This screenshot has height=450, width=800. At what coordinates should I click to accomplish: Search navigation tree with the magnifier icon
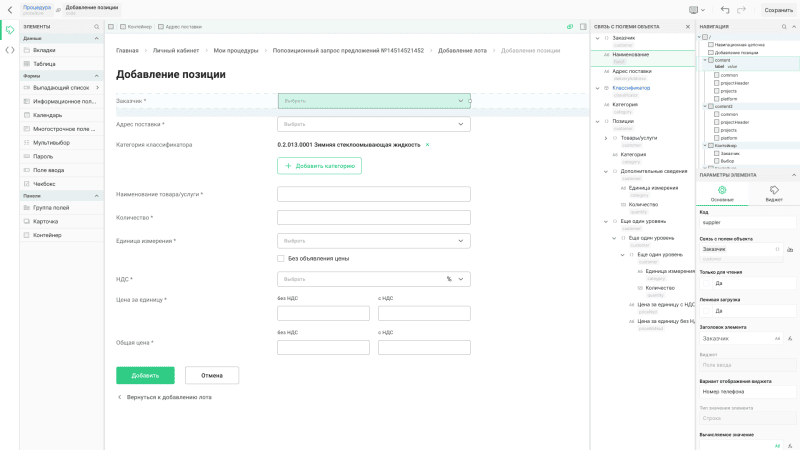(783, 26)
